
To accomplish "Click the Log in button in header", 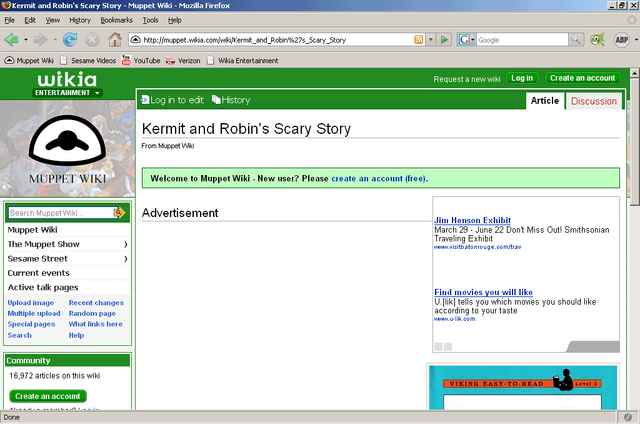I will pos(522,78).
